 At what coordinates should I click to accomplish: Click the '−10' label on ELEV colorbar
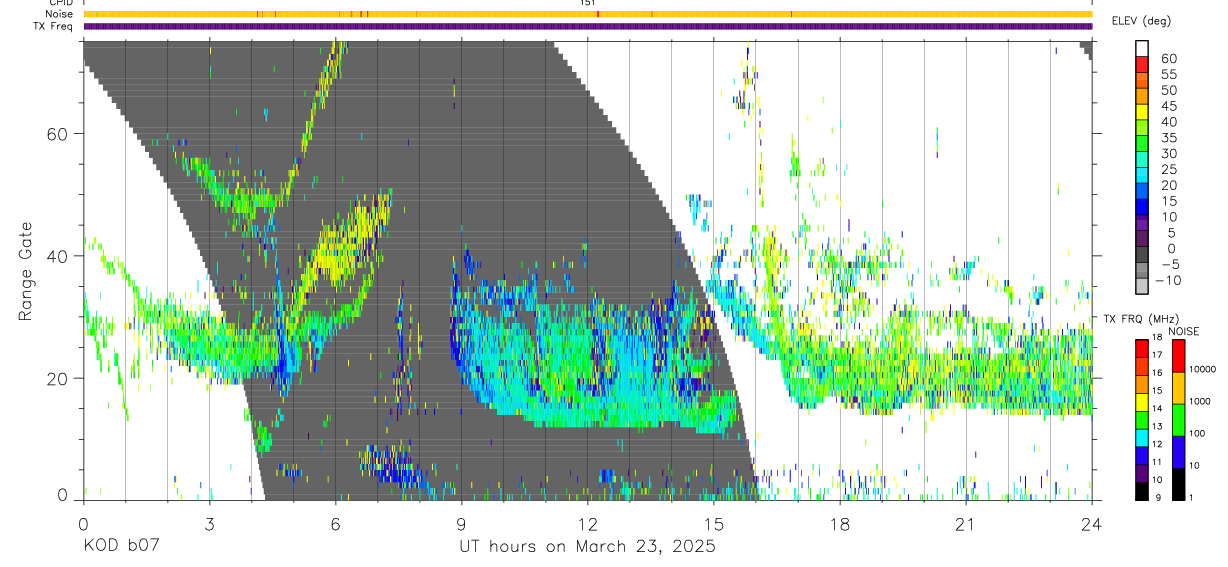[x=1168, y=280]
